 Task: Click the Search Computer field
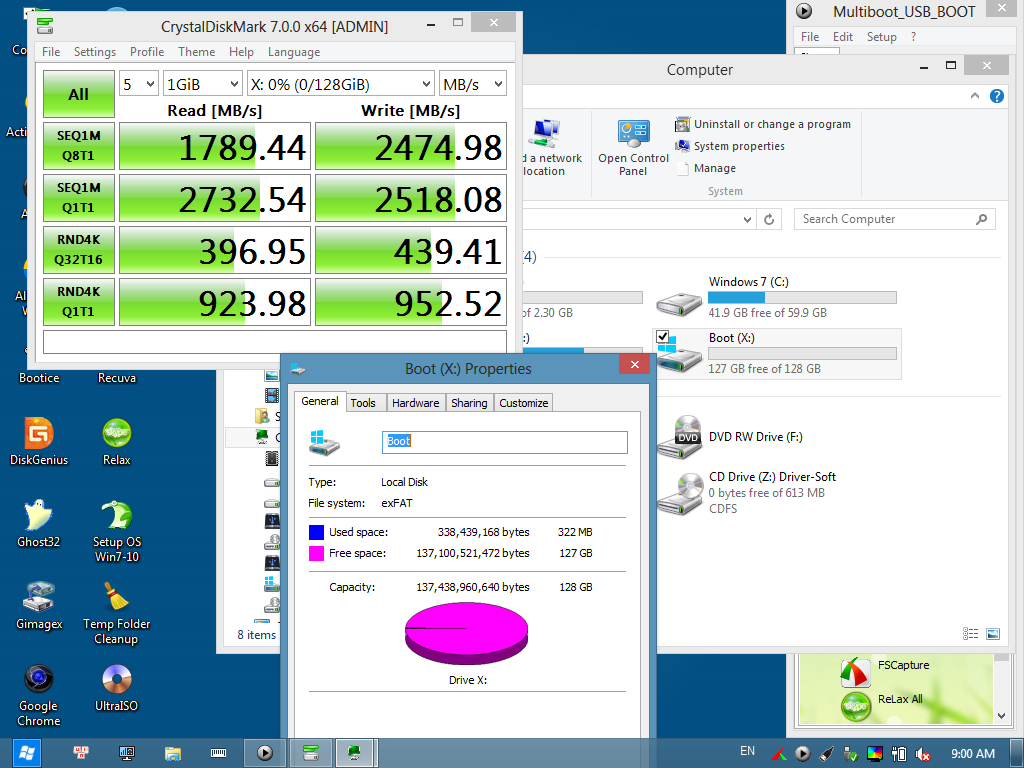point(894,219)
